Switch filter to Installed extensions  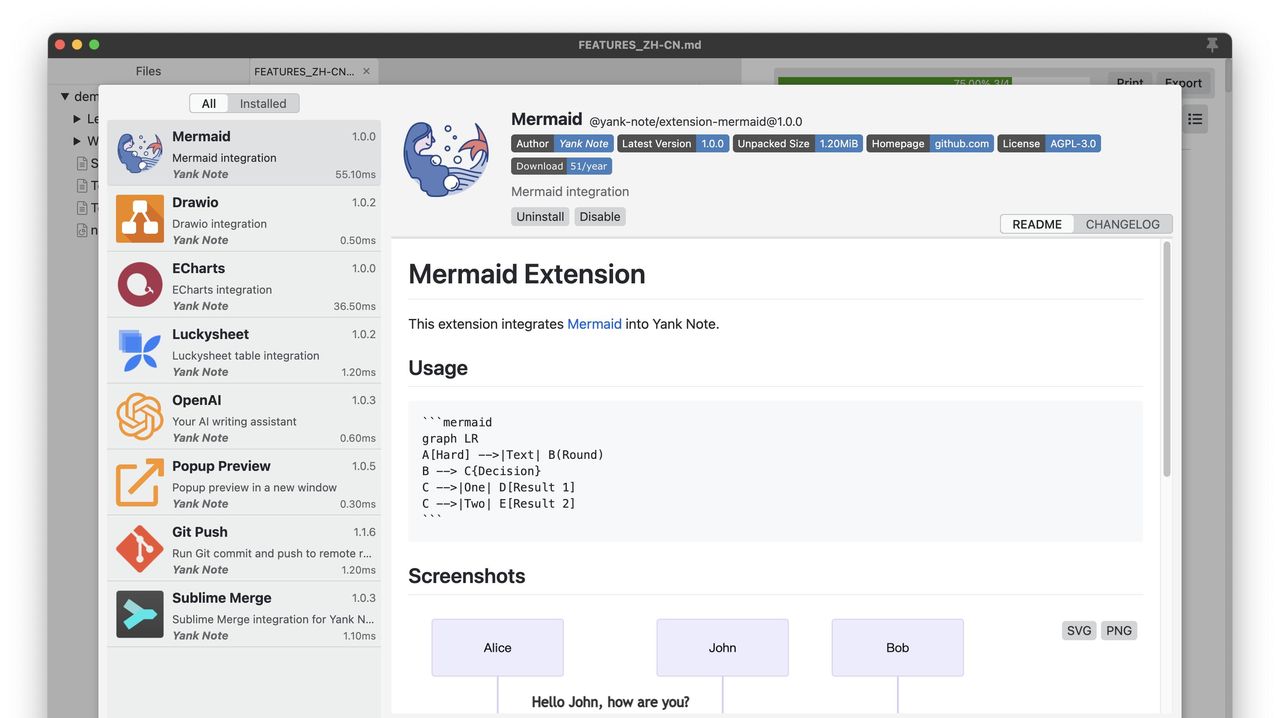point(263,104)
